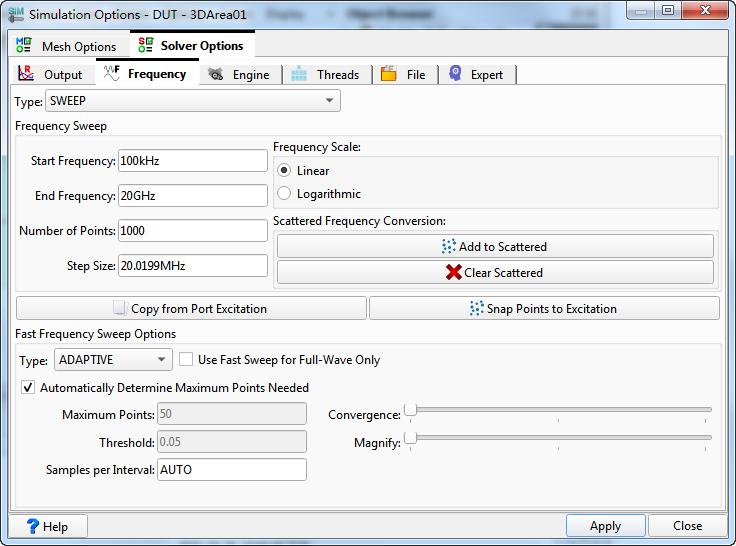The image size is (736, 546).
Task: Click the File tab folder icon
Action: pos(389,74)
